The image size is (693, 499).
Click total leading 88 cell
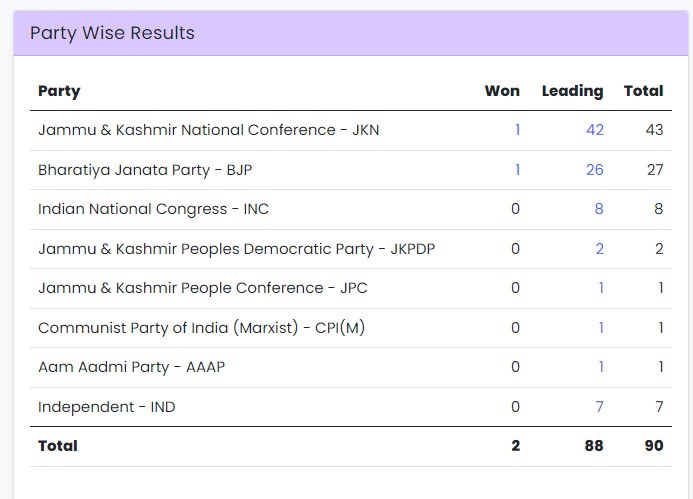coord(594,446)
